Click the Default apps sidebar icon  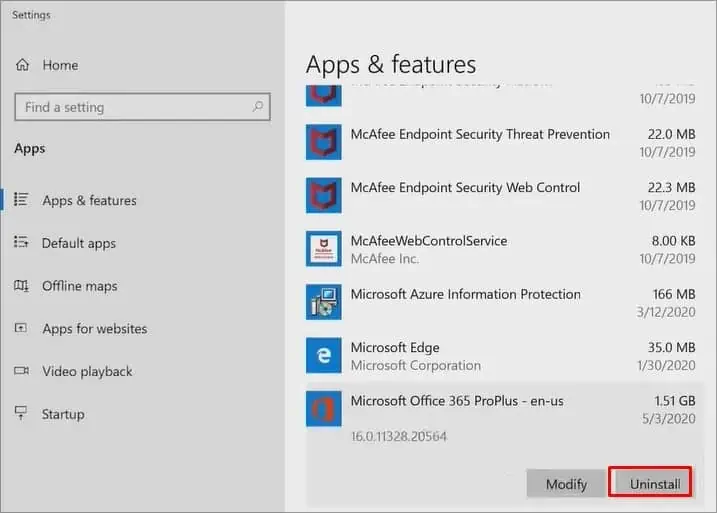[21, 241]
